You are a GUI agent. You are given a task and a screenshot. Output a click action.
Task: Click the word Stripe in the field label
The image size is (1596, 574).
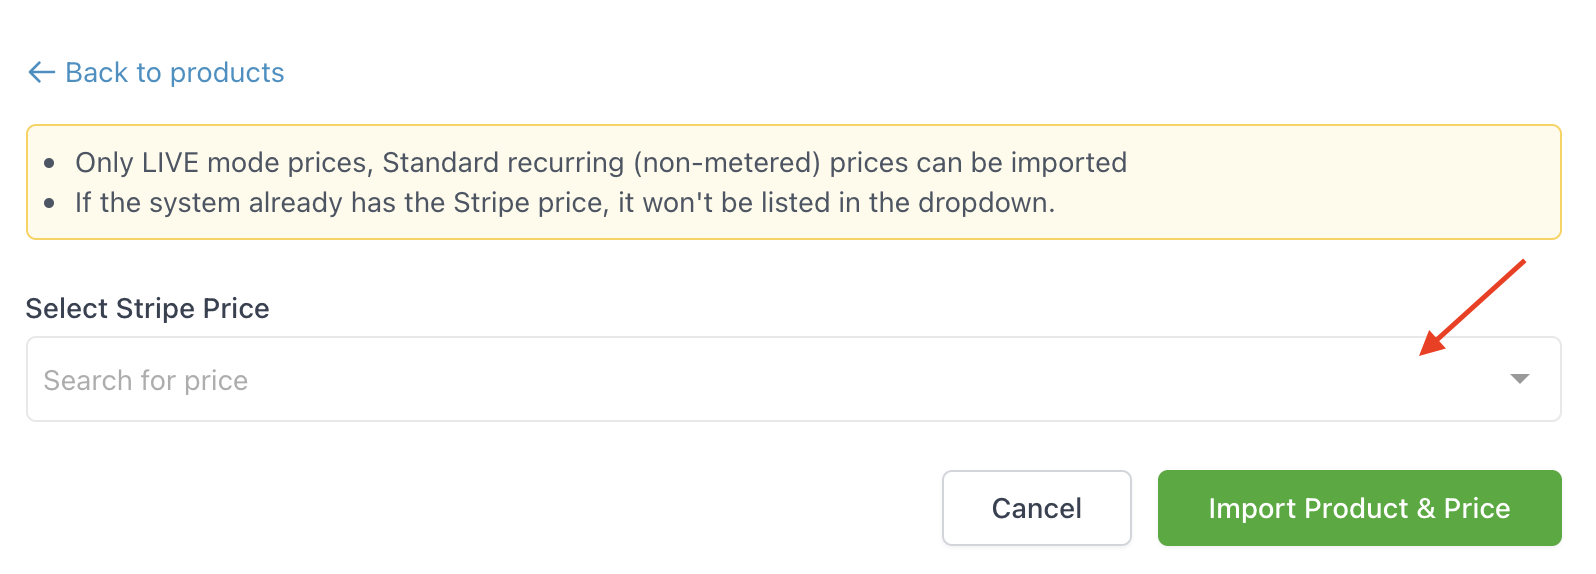click(x=155, y=308)
